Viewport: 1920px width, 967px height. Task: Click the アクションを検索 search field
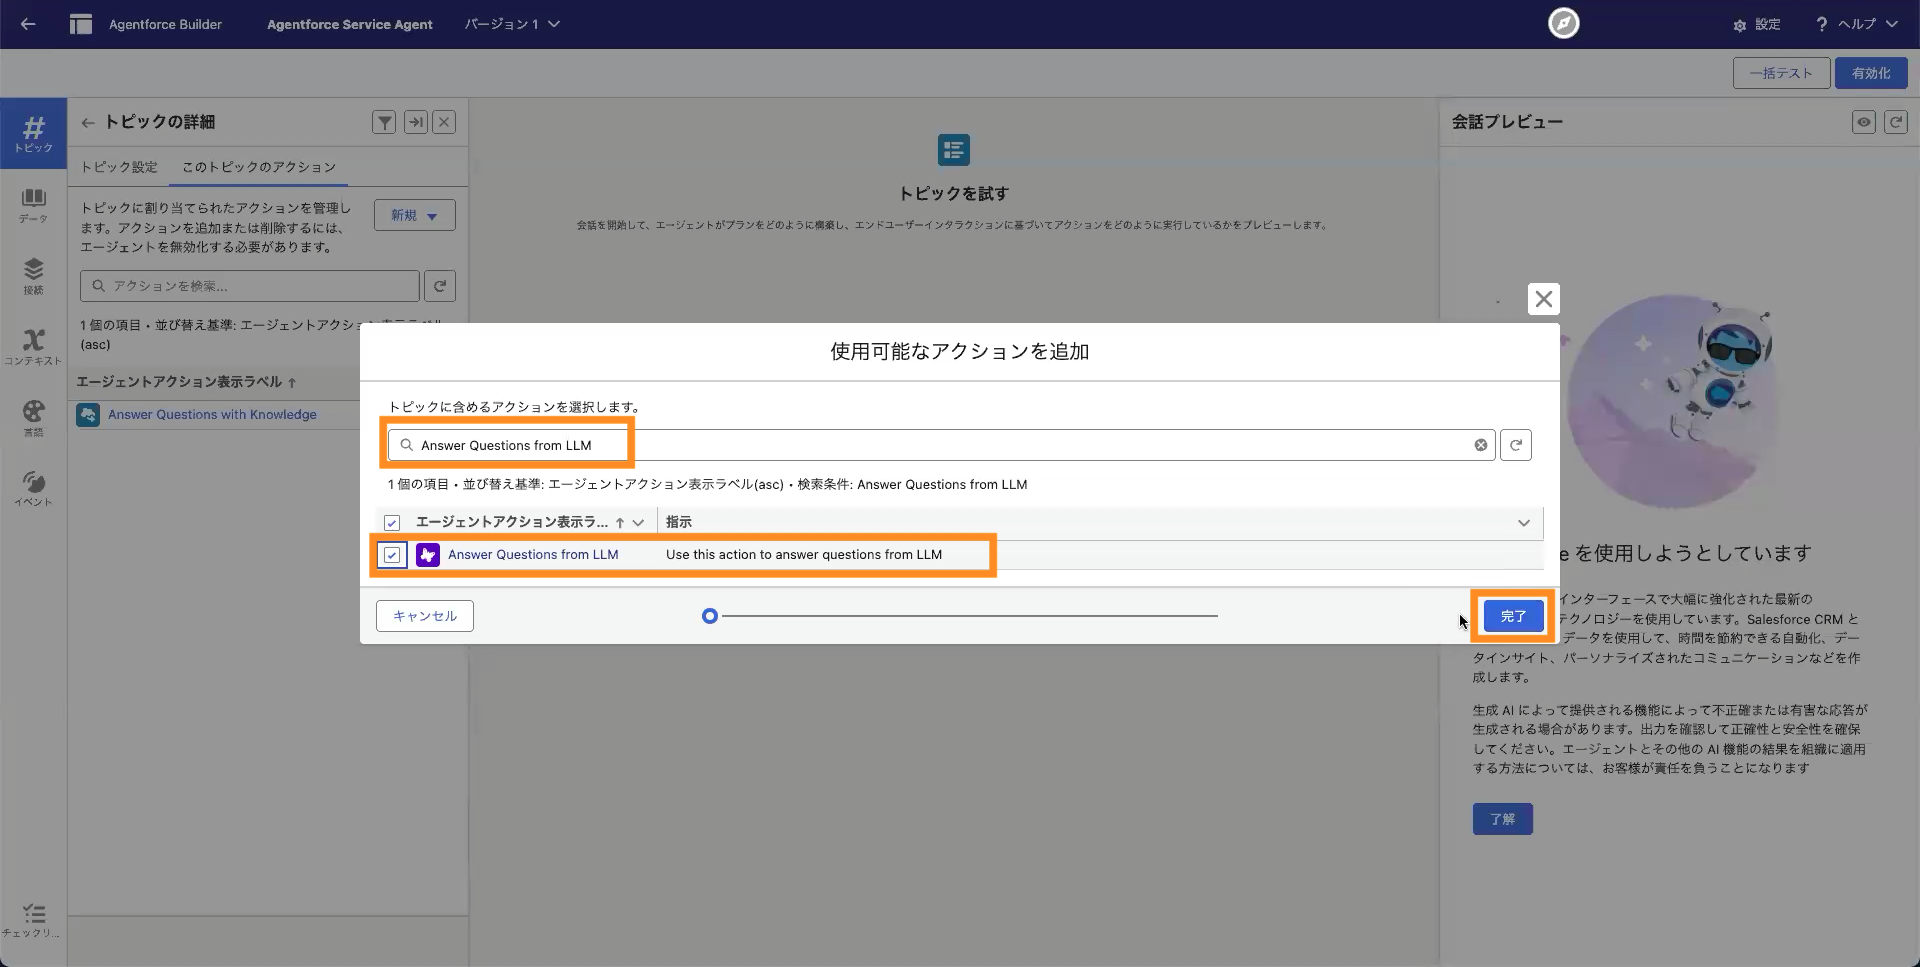(250, 286)
